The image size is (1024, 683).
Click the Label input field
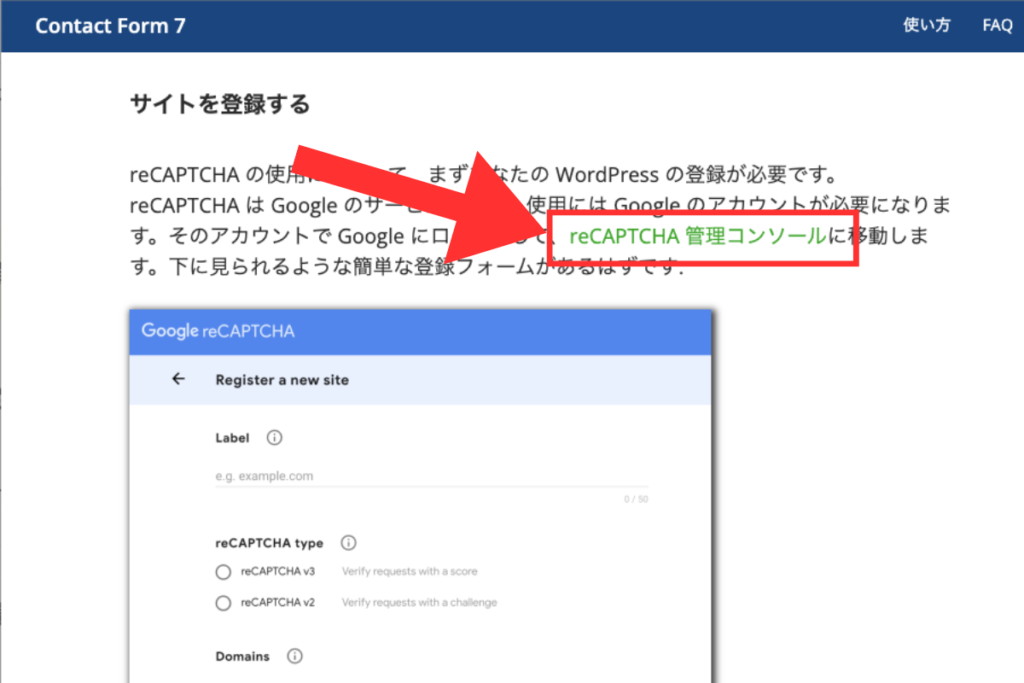tap(430, 476)
